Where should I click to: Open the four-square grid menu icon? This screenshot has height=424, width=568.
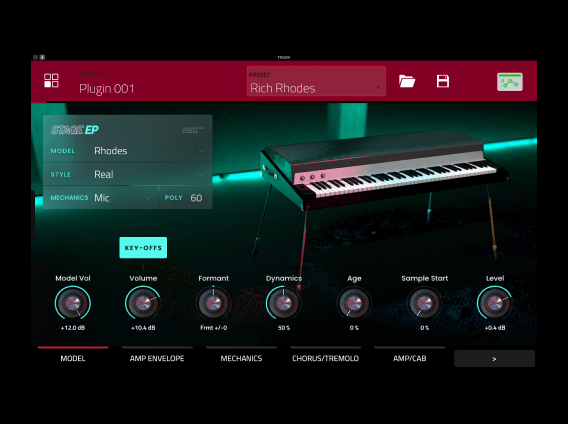tap(51, 81)
